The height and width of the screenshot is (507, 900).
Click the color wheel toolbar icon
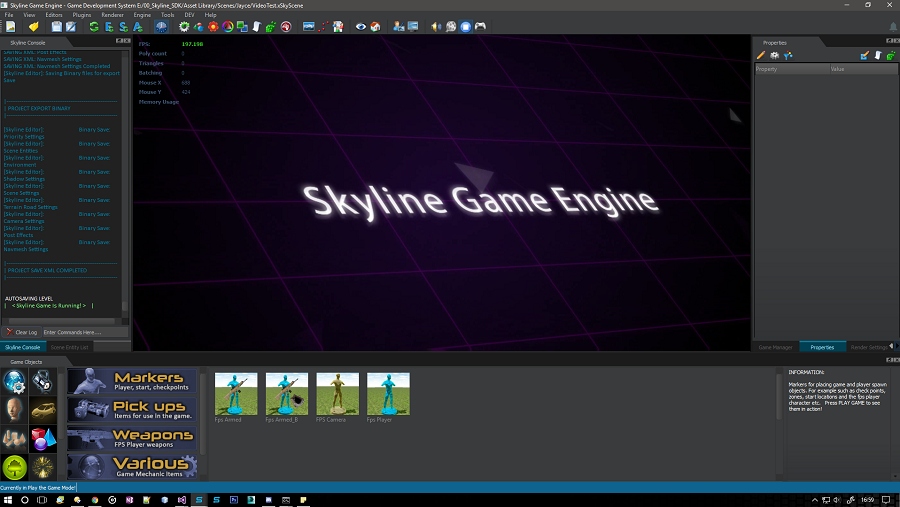click(x=228, y=26)
